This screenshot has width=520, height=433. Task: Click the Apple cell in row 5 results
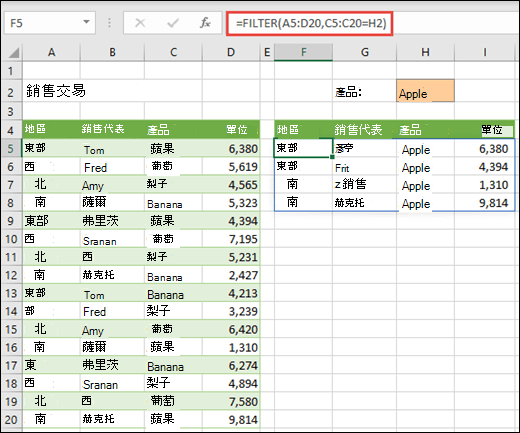point(425,149)
